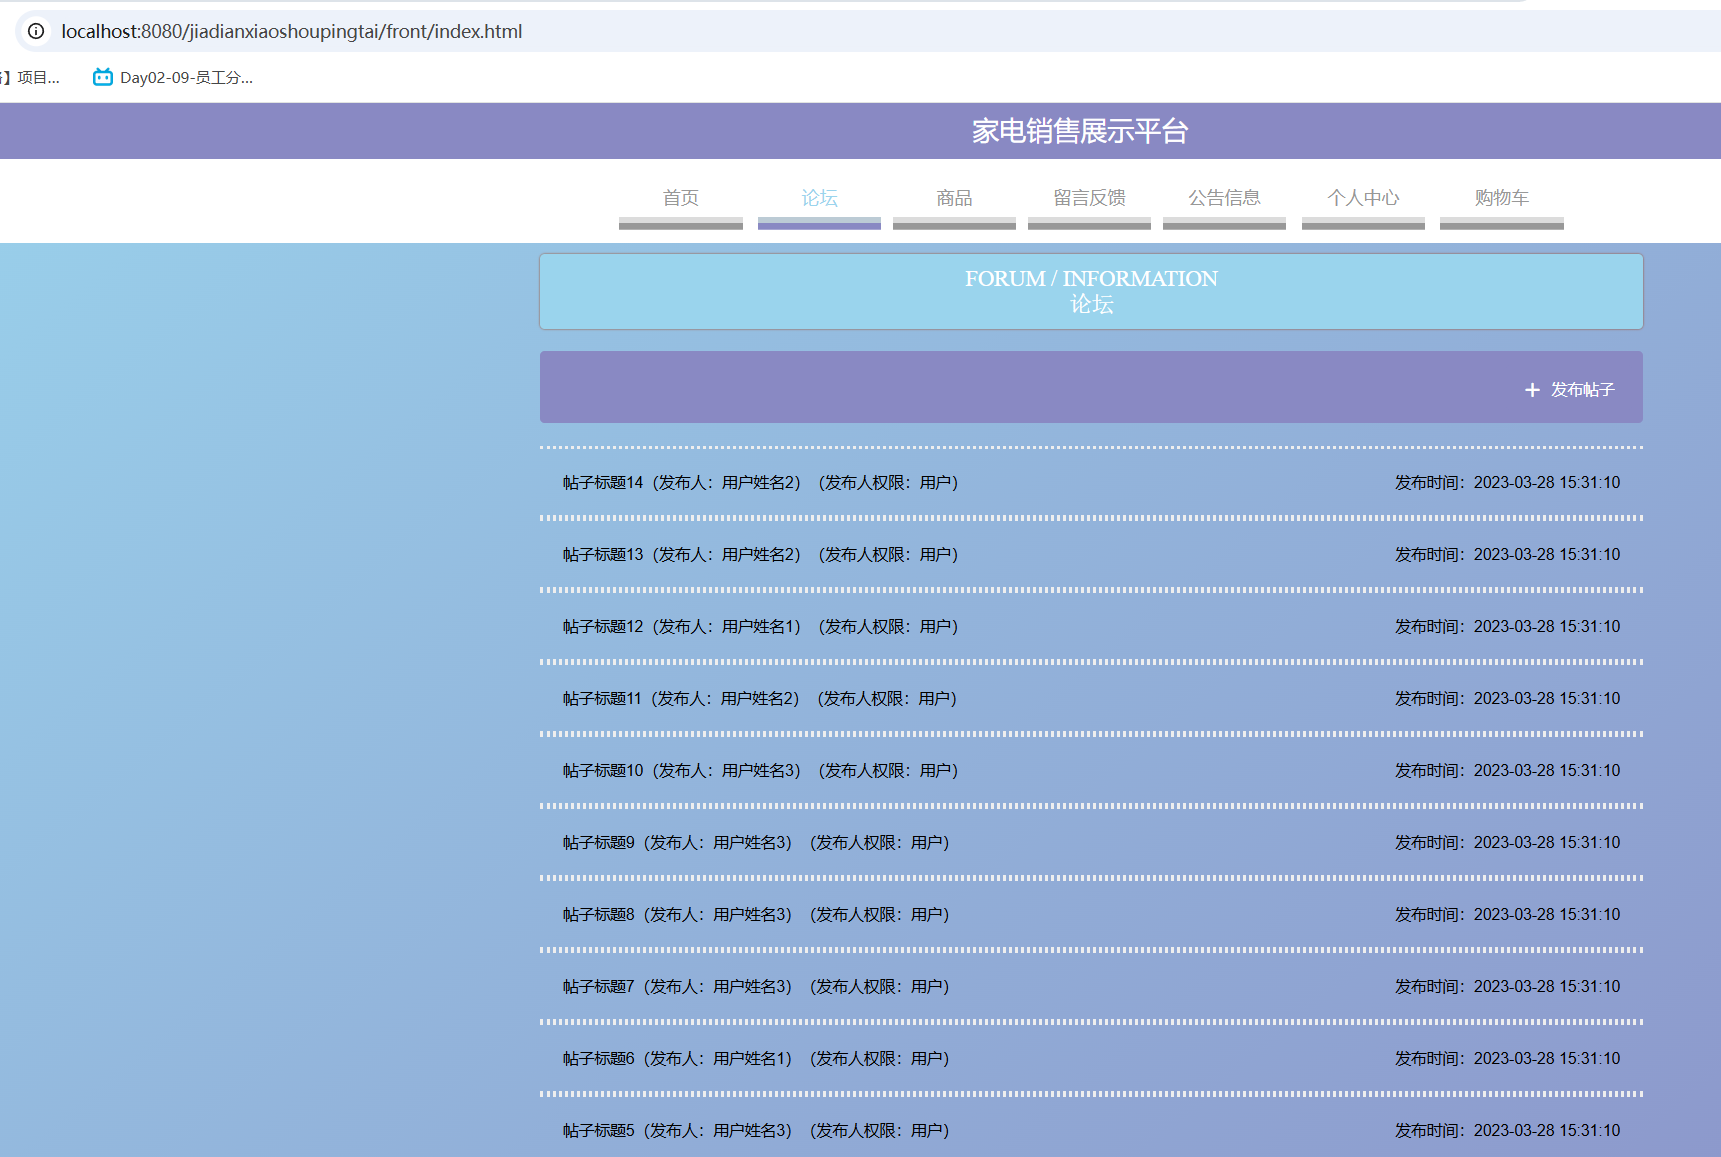
Task: Open the 公告信息 tab
Action: (1224, 198)
